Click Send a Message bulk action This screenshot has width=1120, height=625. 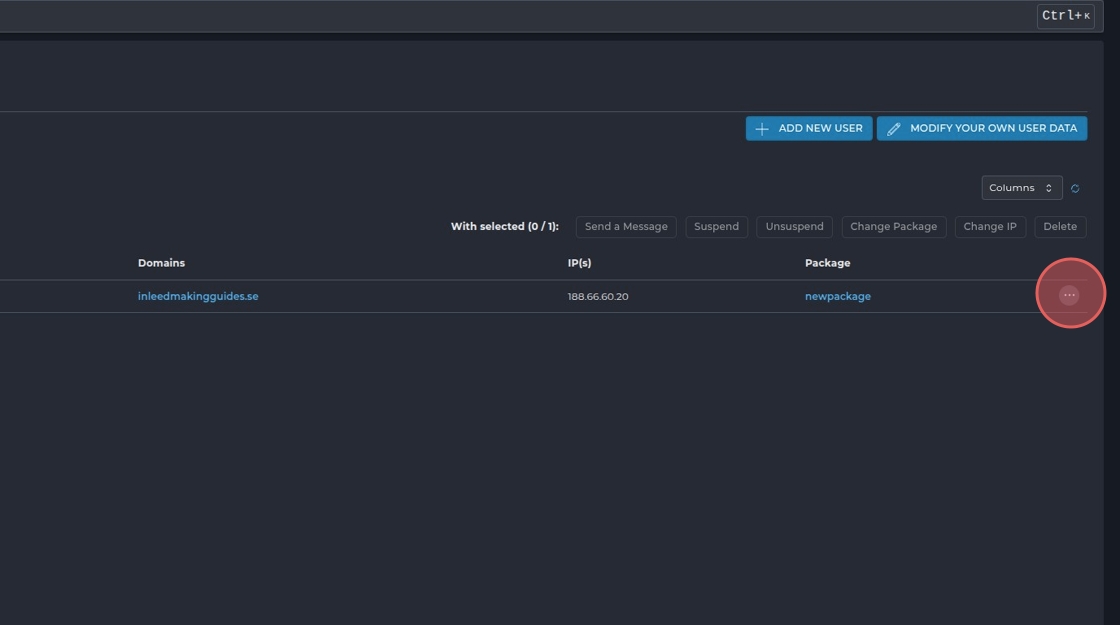pyautogui.click(x=626, y=226)
